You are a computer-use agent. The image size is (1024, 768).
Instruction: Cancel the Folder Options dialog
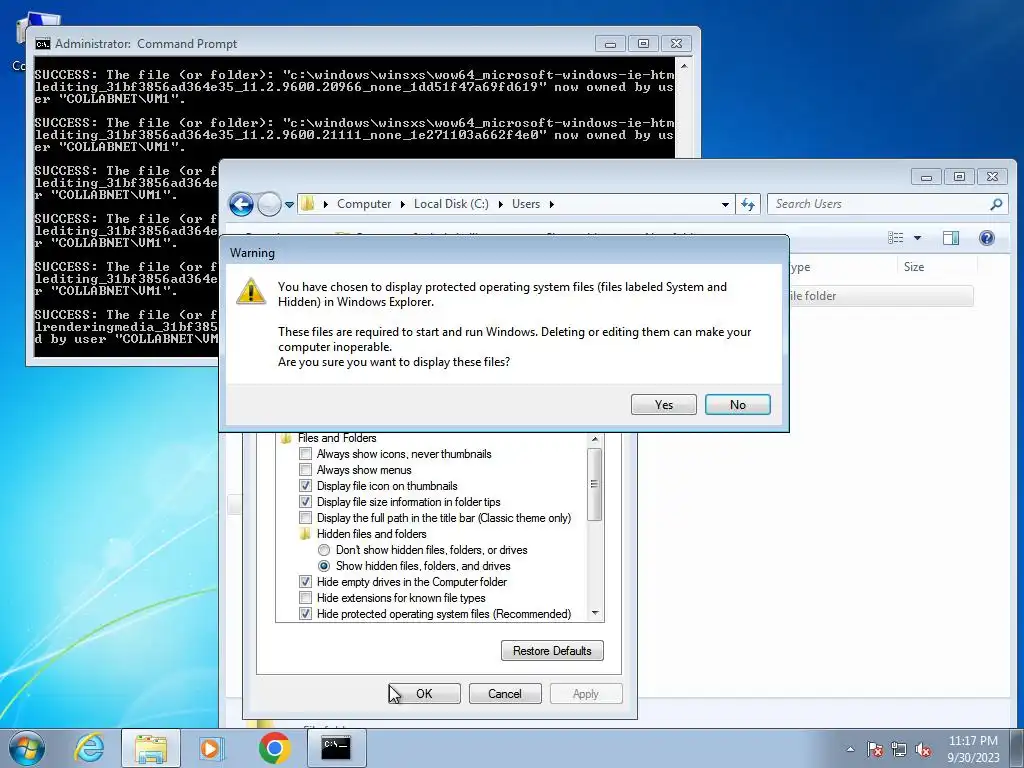pyautogui.click(x=505, y=694)
